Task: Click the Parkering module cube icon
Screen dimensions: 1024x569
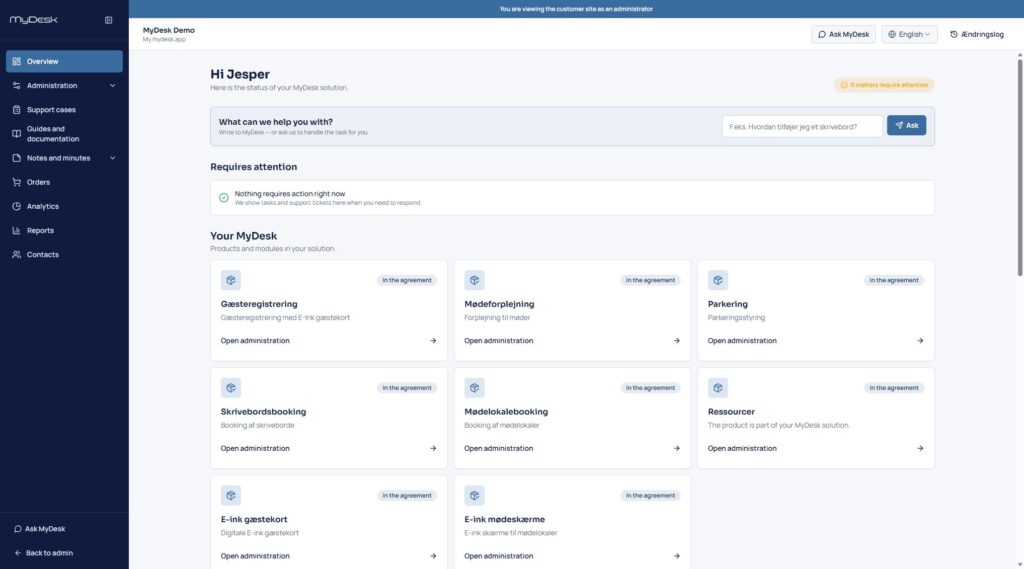Action: (718, 280)
